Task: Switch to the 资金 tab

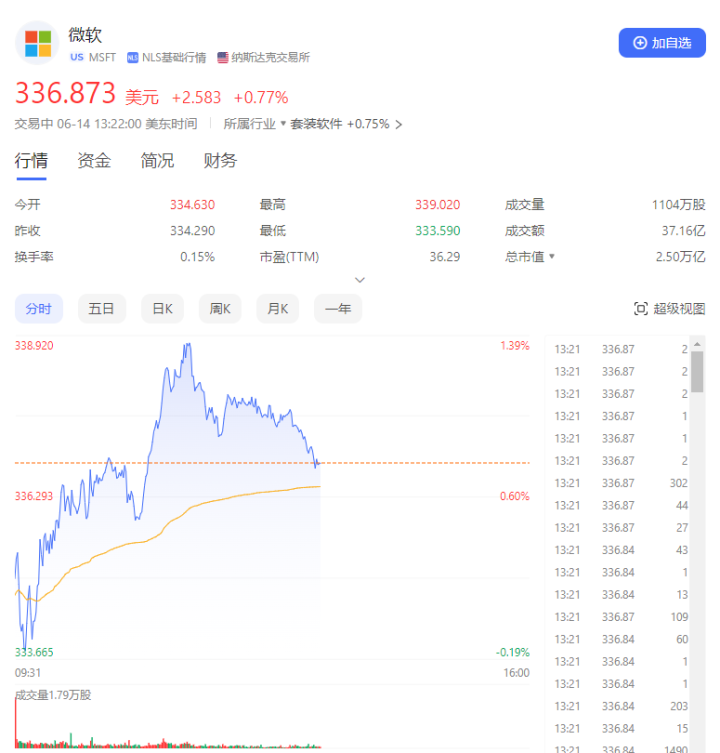Action: tap(94, 161)
